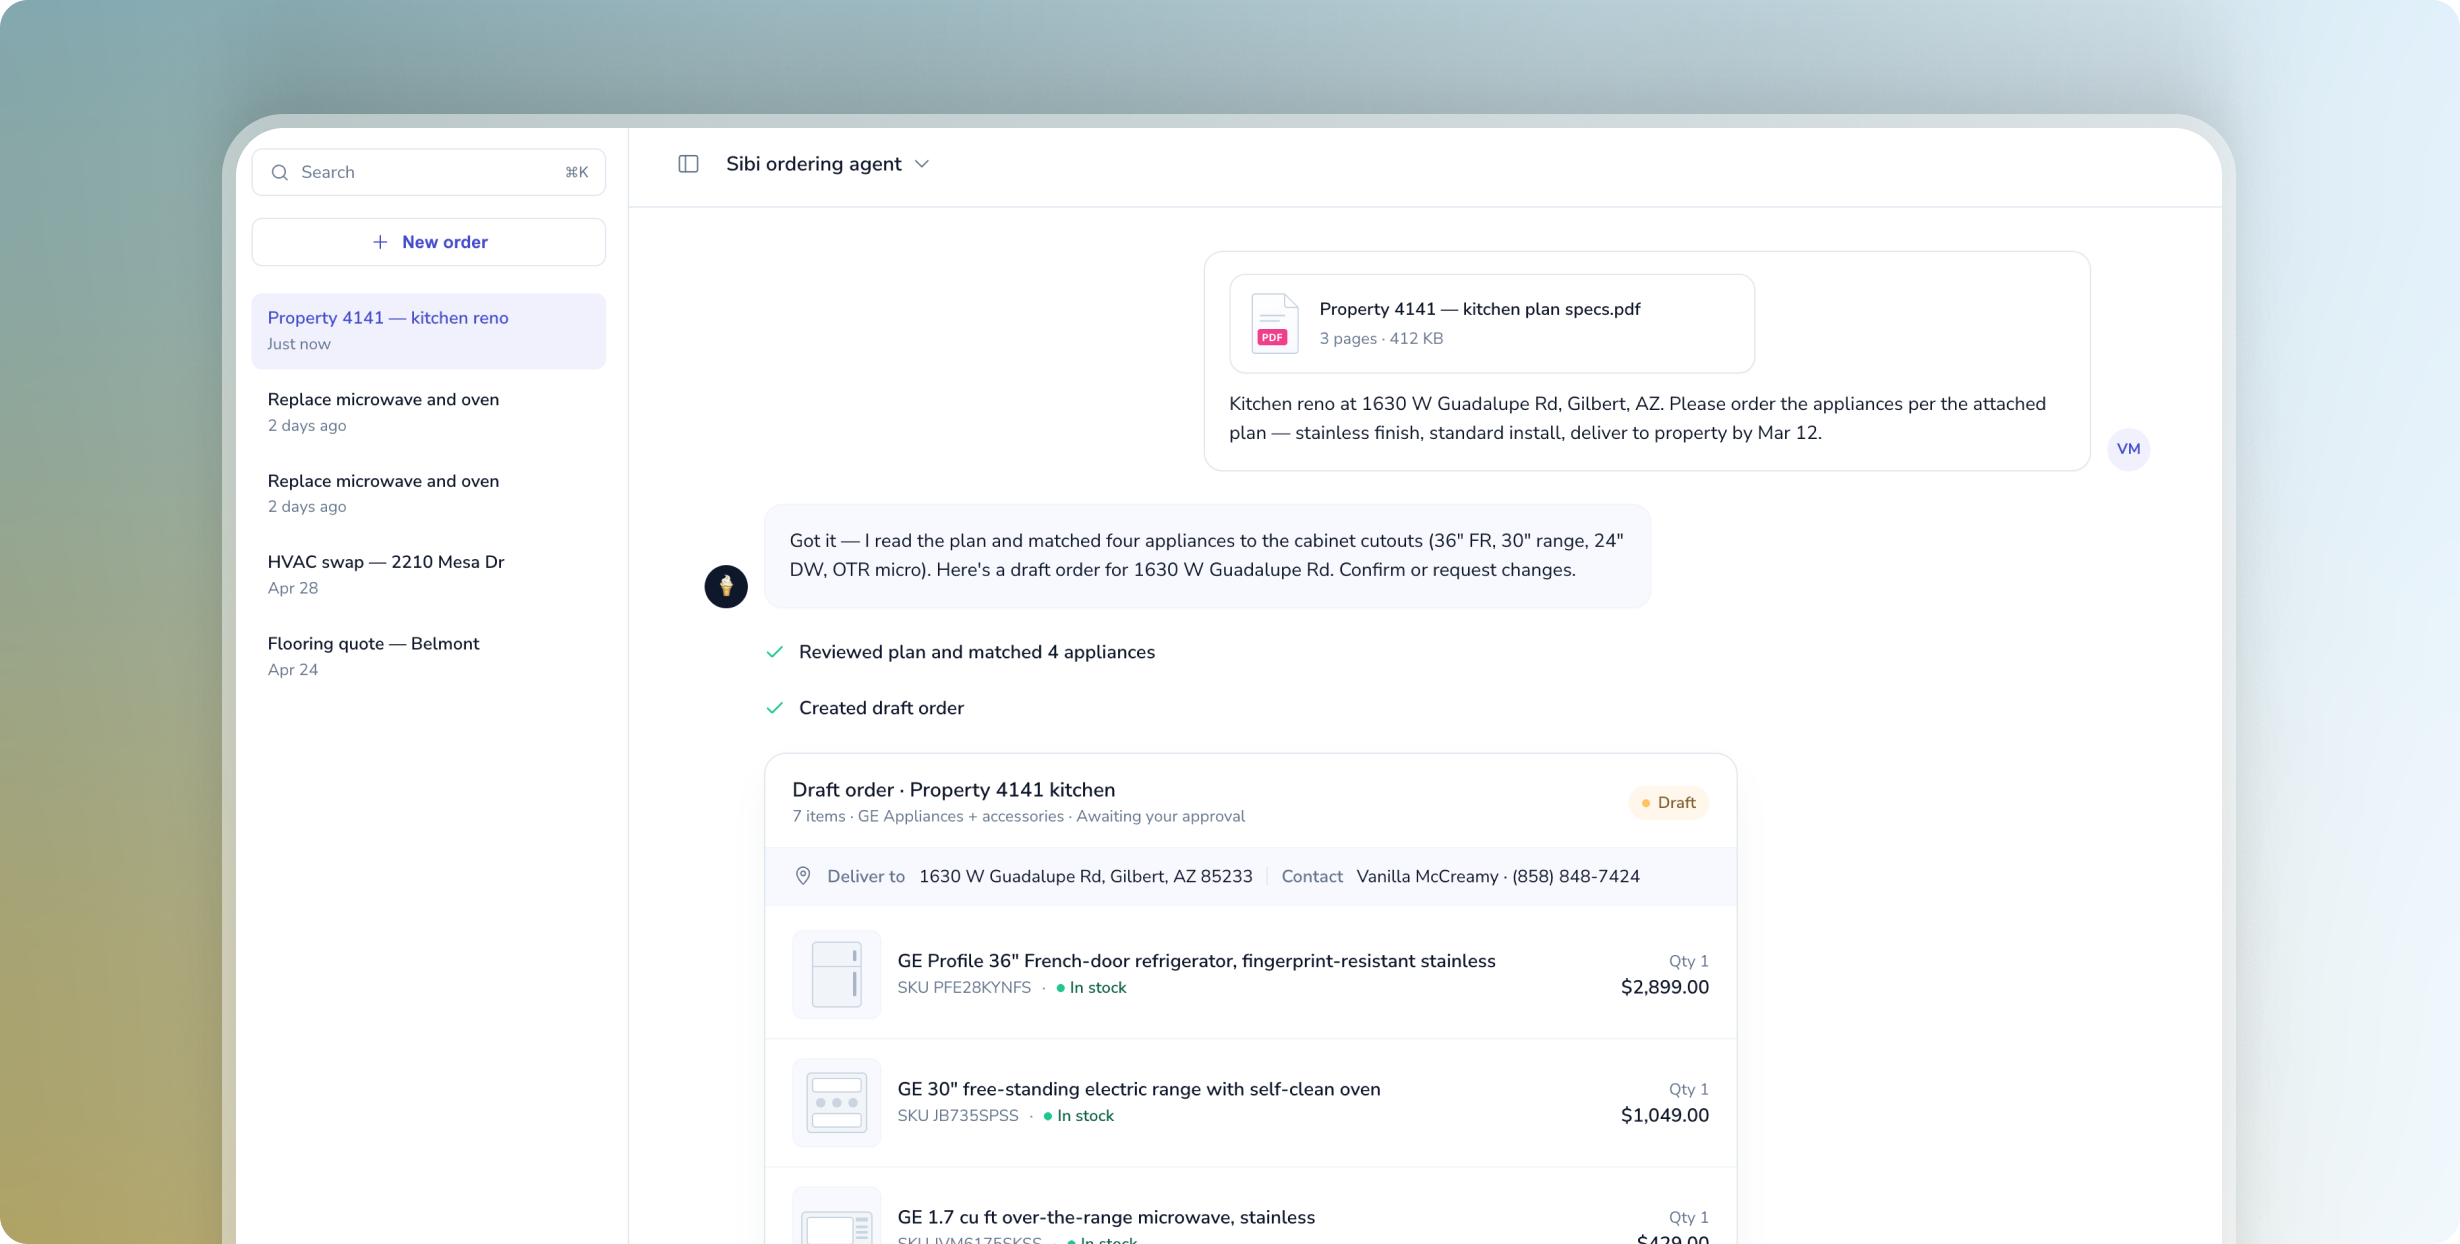This screenshot has width=2460, height=1244.
Task: Open the first Replace microwave and oven chat
Action: point(428,412)
